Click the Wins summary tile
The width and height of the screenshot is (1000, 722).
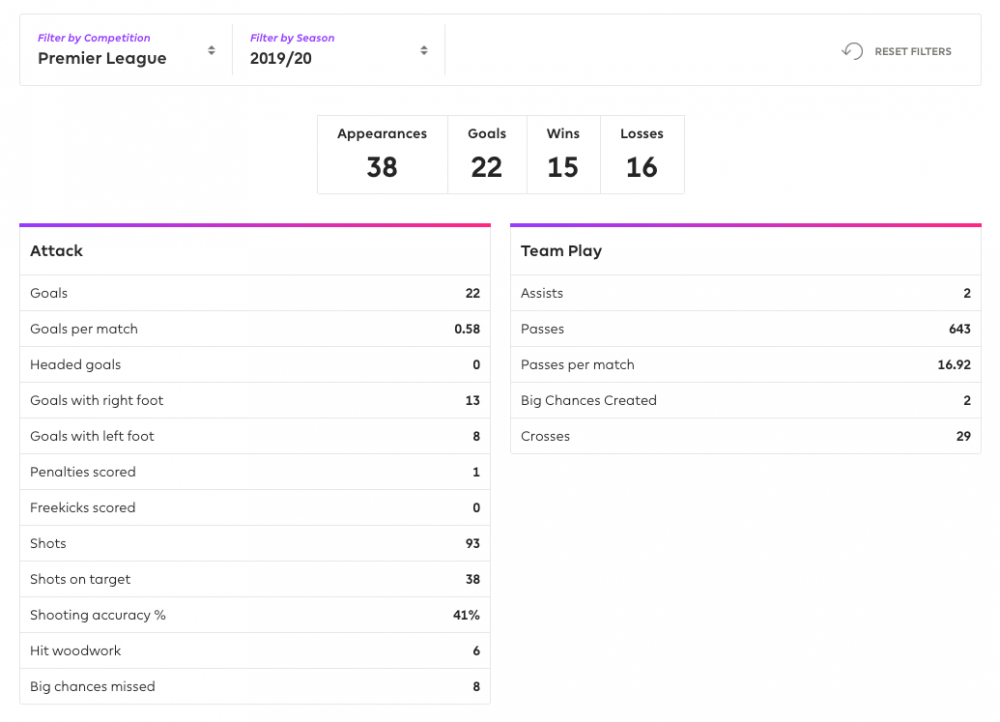563,154
